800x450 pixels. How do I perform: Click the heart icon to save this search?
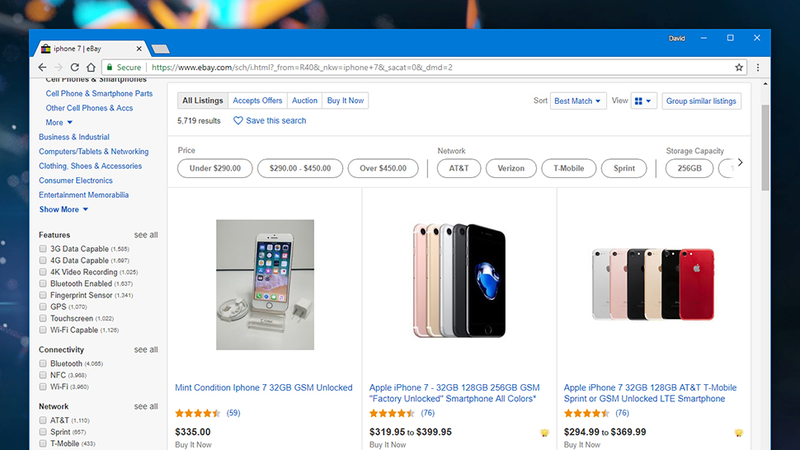[x=238, y=120]
